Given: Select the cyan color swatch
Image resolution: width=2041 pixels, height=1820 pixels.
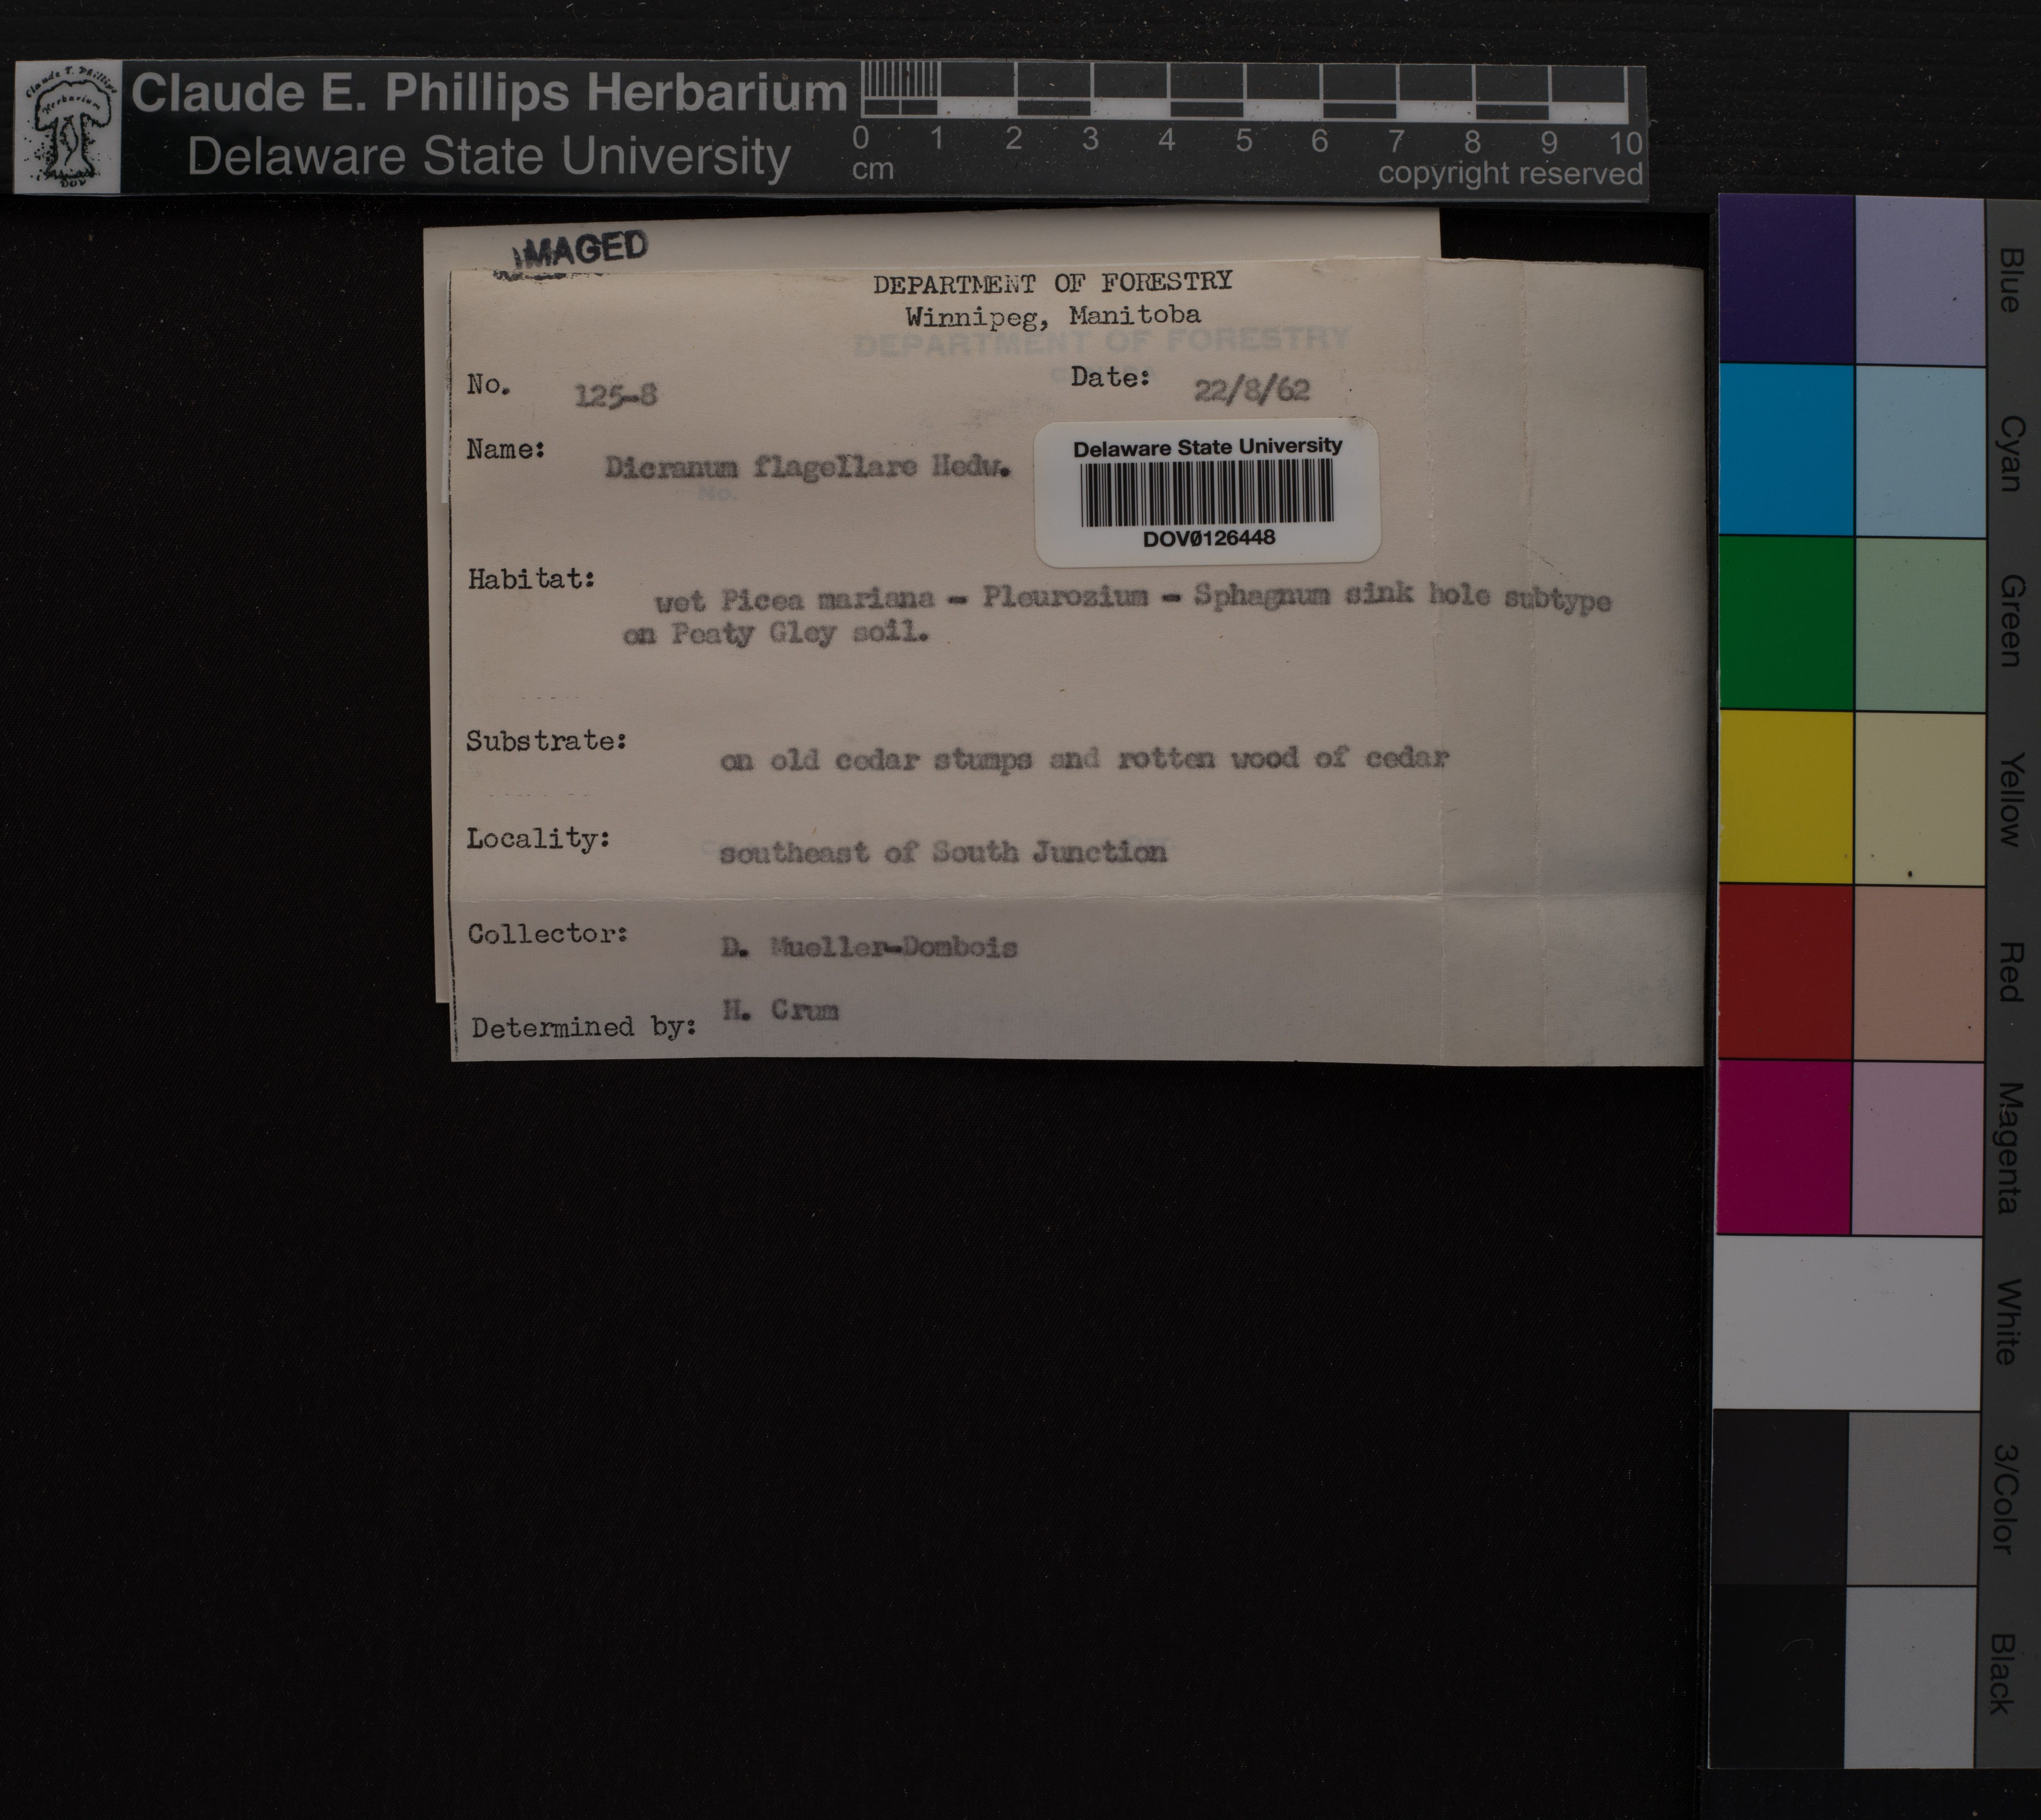Looking at the screenshot, I should (x=1786, y=450).
